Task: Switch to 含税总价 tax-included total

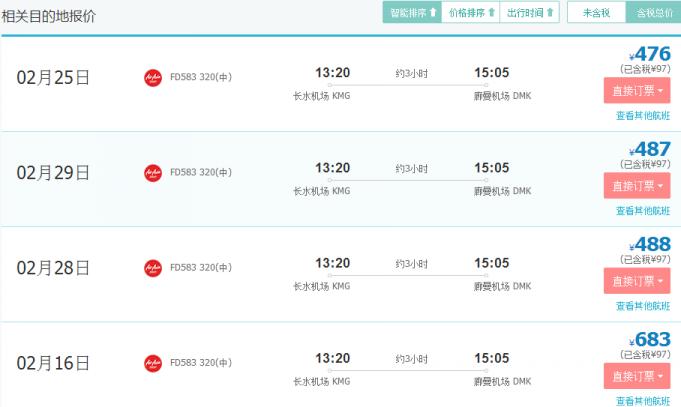Action: 653,13
